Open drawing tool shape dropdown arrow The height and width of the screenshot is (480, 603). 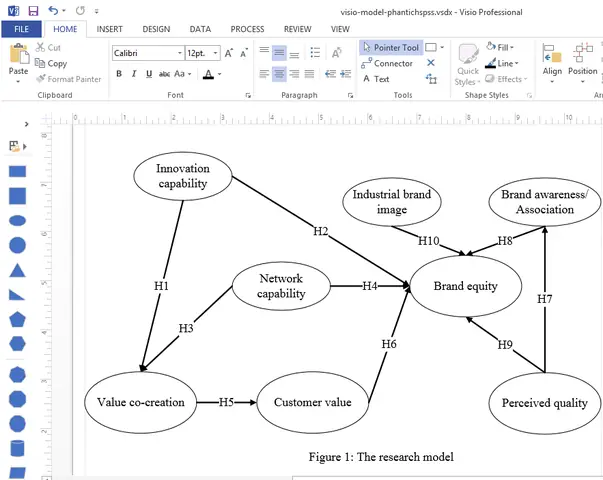coord(442,47)
